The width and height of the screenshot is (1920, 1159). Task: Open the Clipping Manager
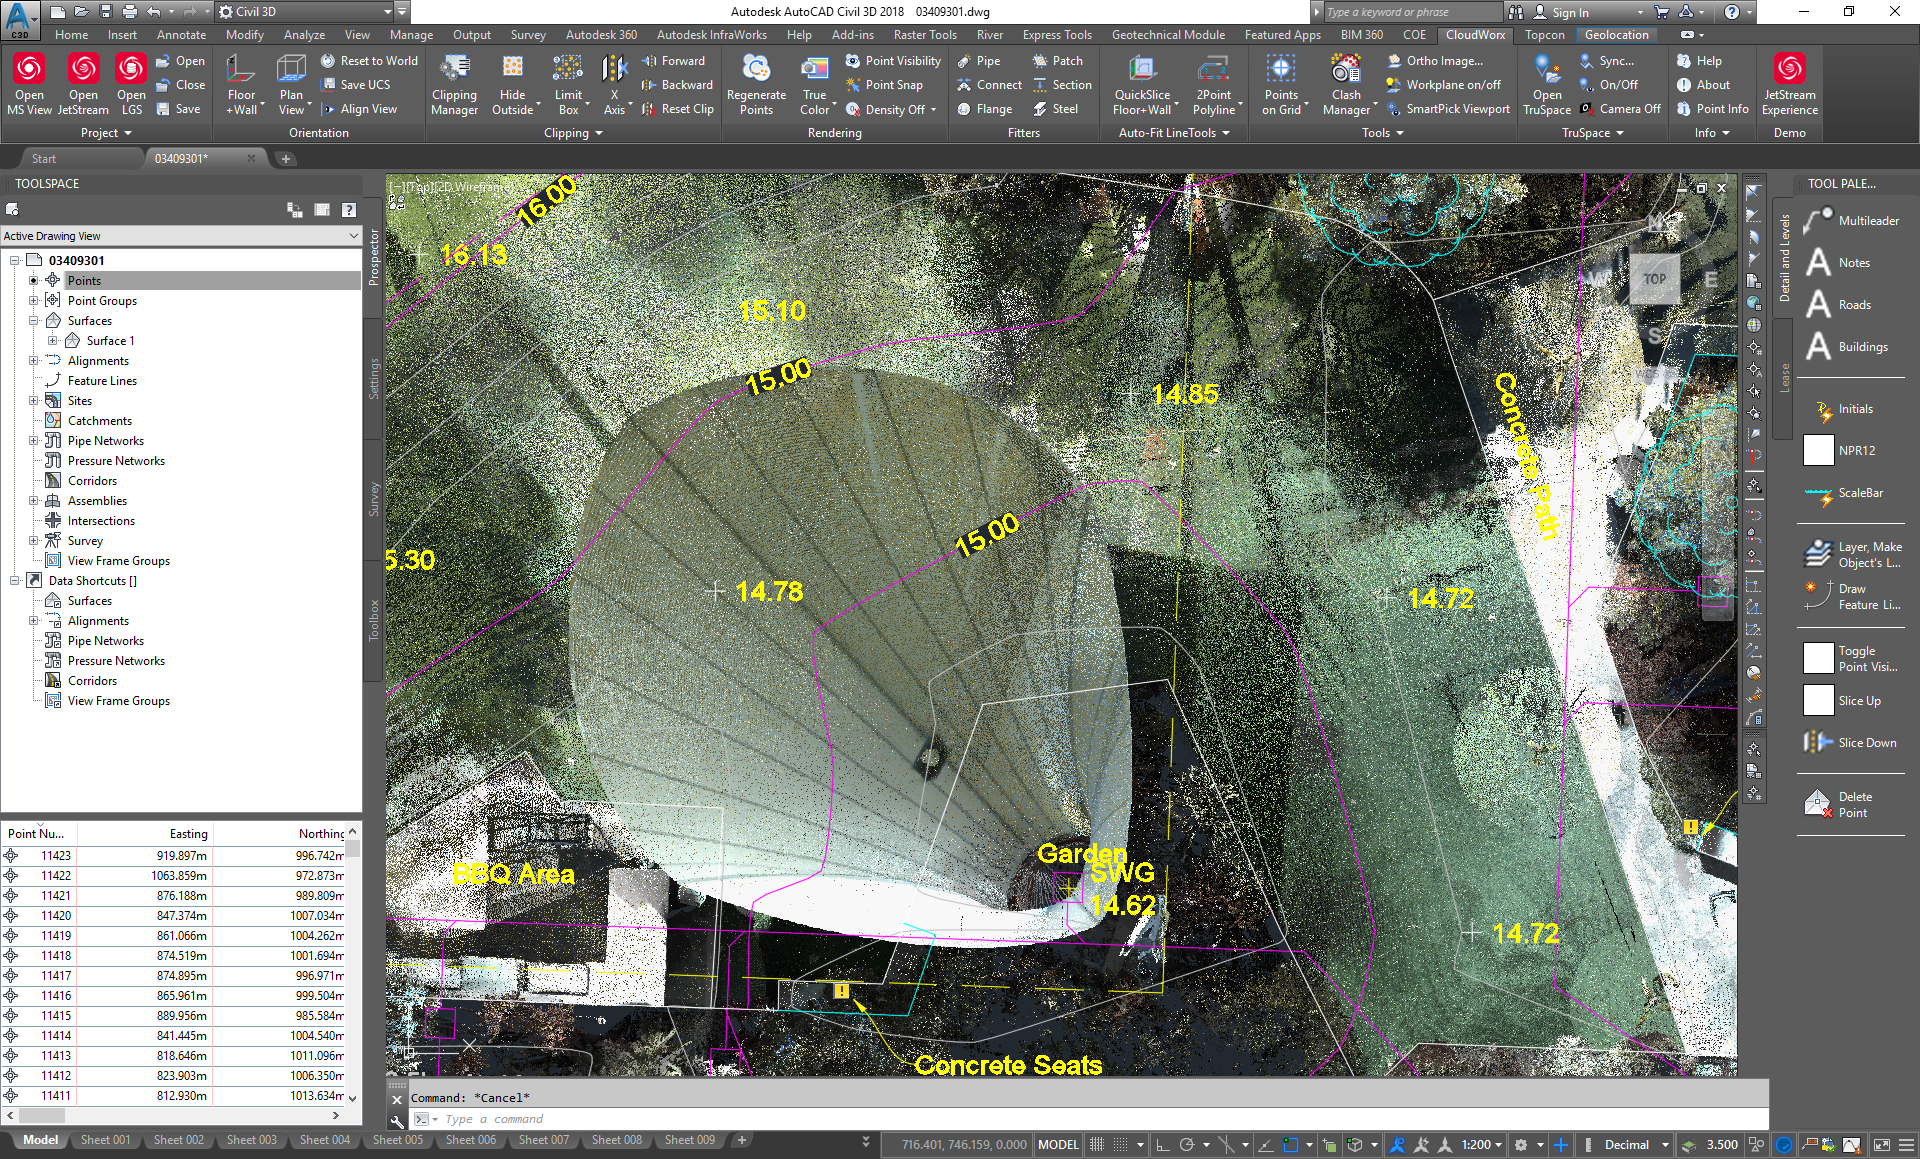click(454, 84)
